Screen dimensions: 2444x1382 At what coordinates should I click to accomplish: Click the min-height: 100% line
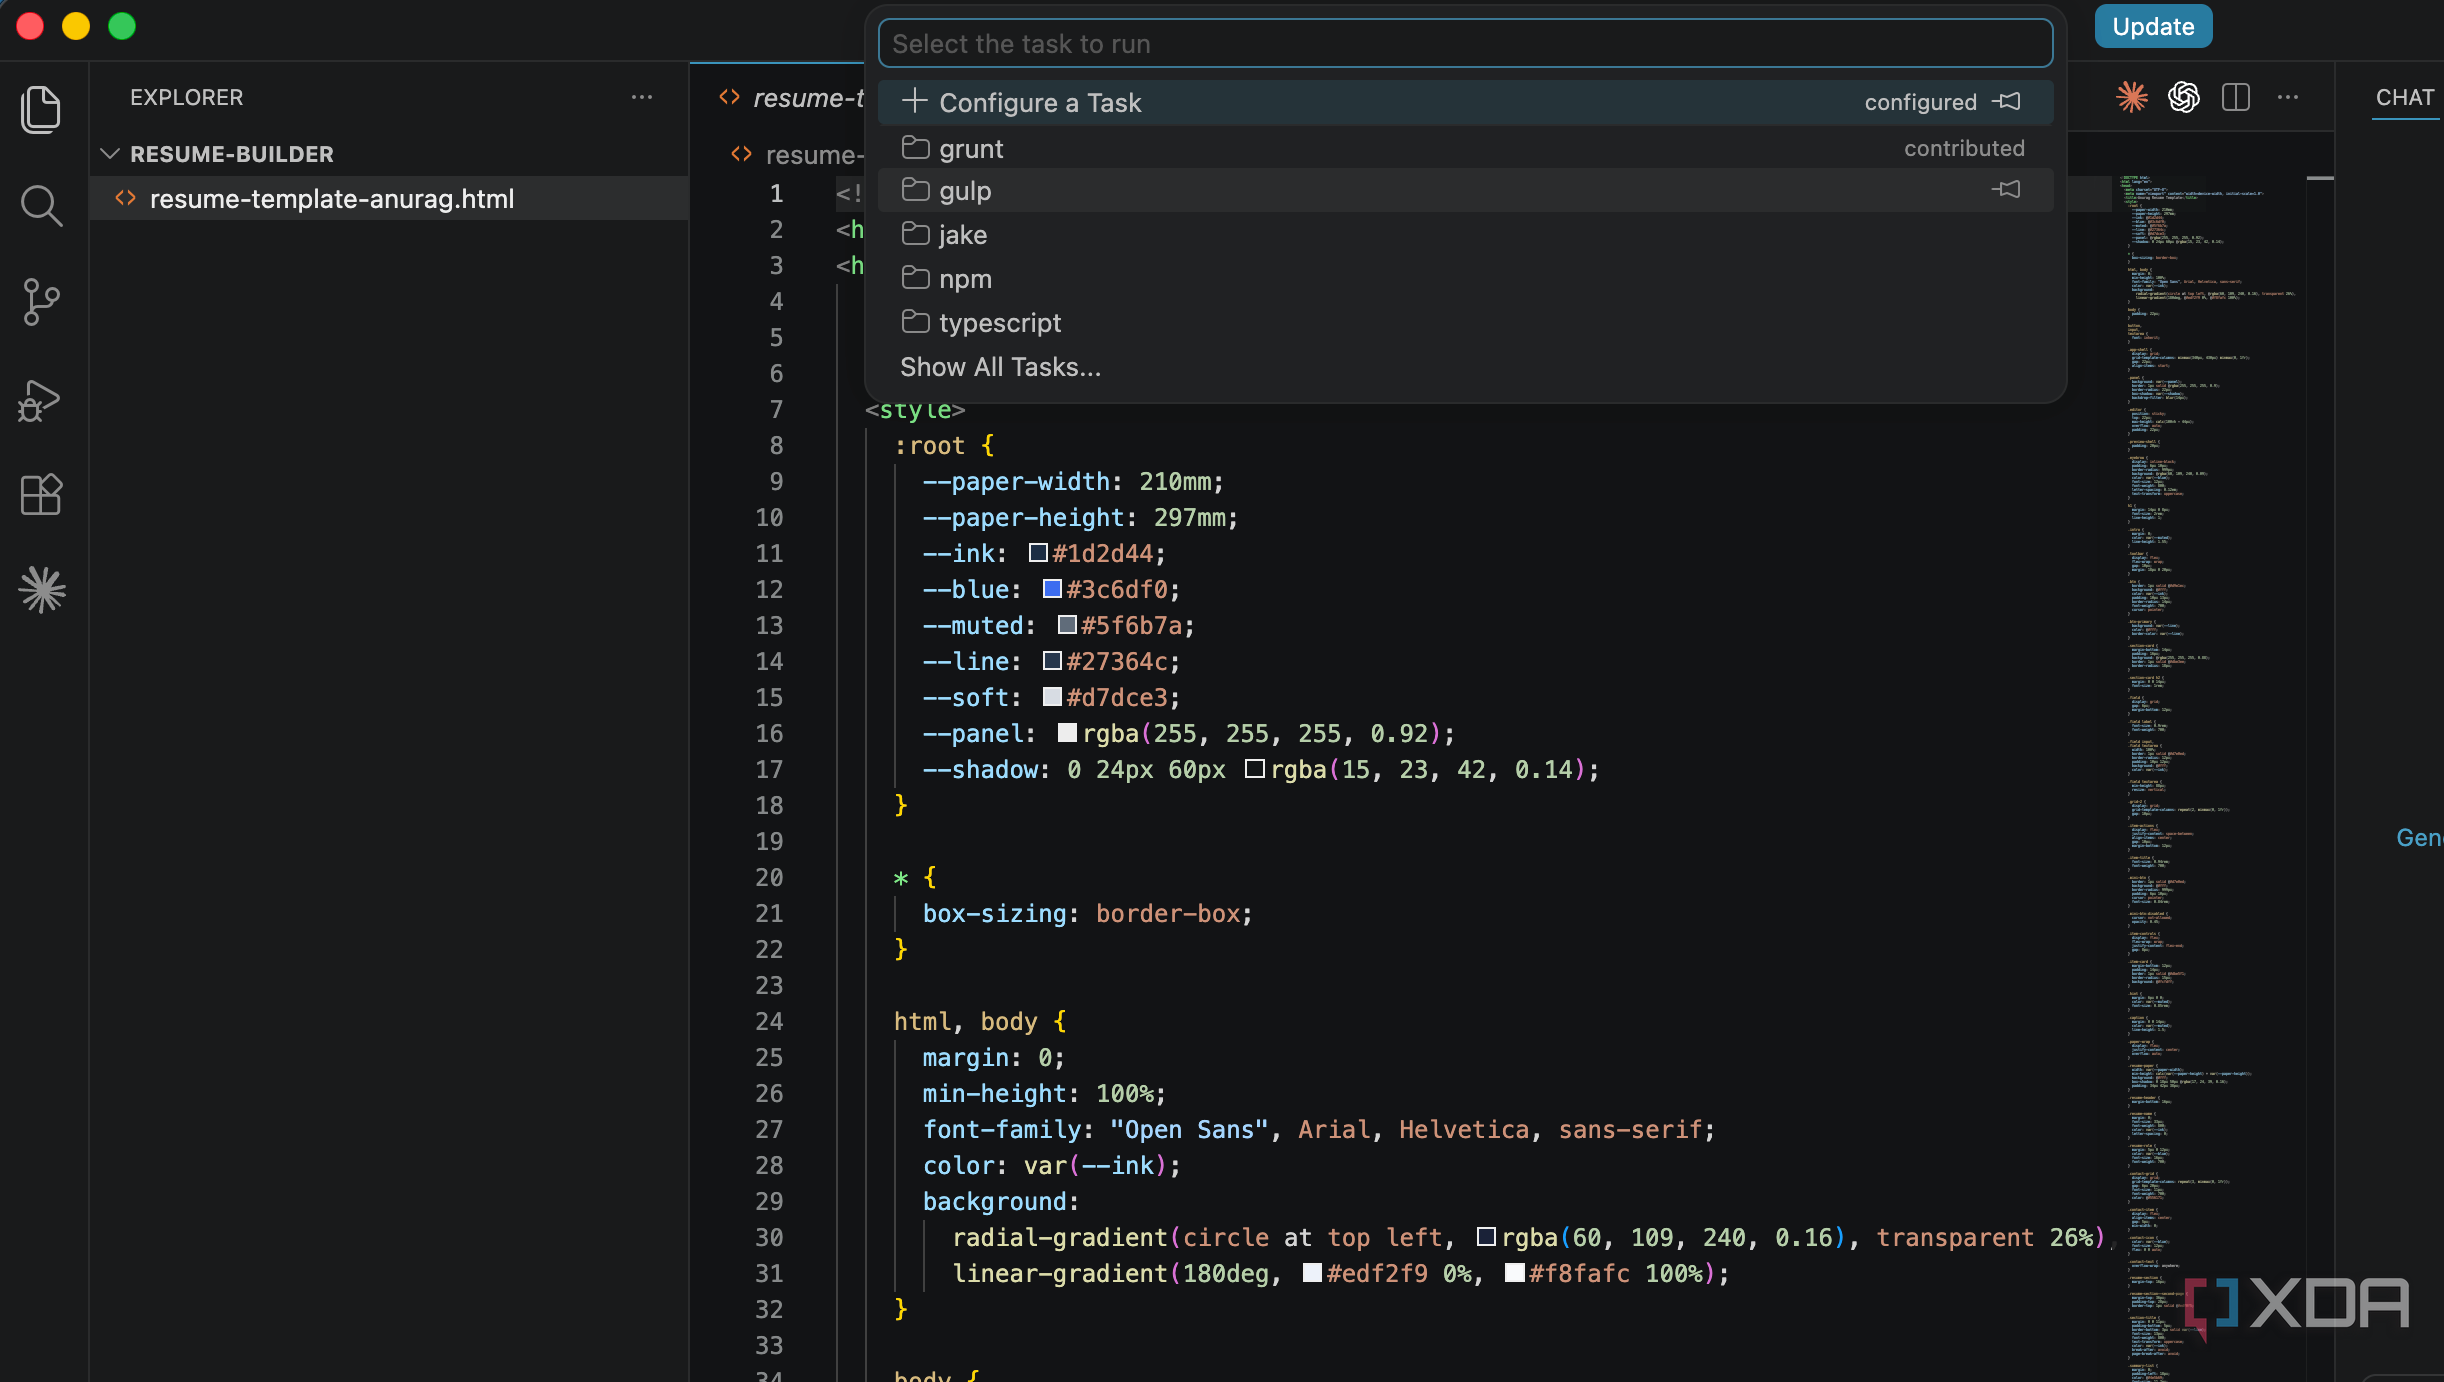click(x=1044, y=1094)
